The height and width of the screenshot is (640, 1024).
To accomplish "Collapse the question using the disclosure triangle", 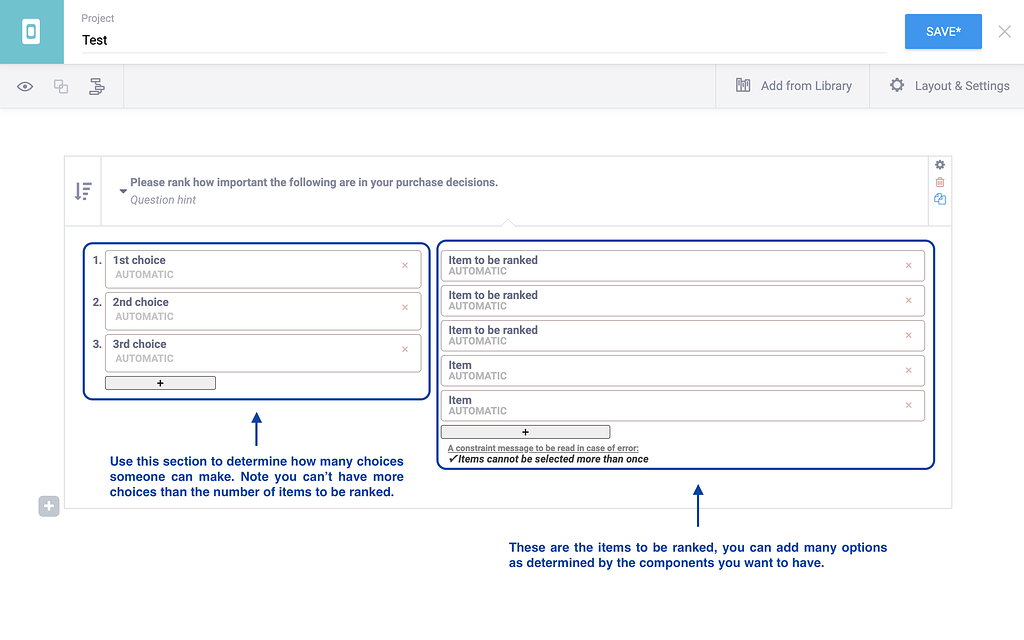I will coord(123,190).
